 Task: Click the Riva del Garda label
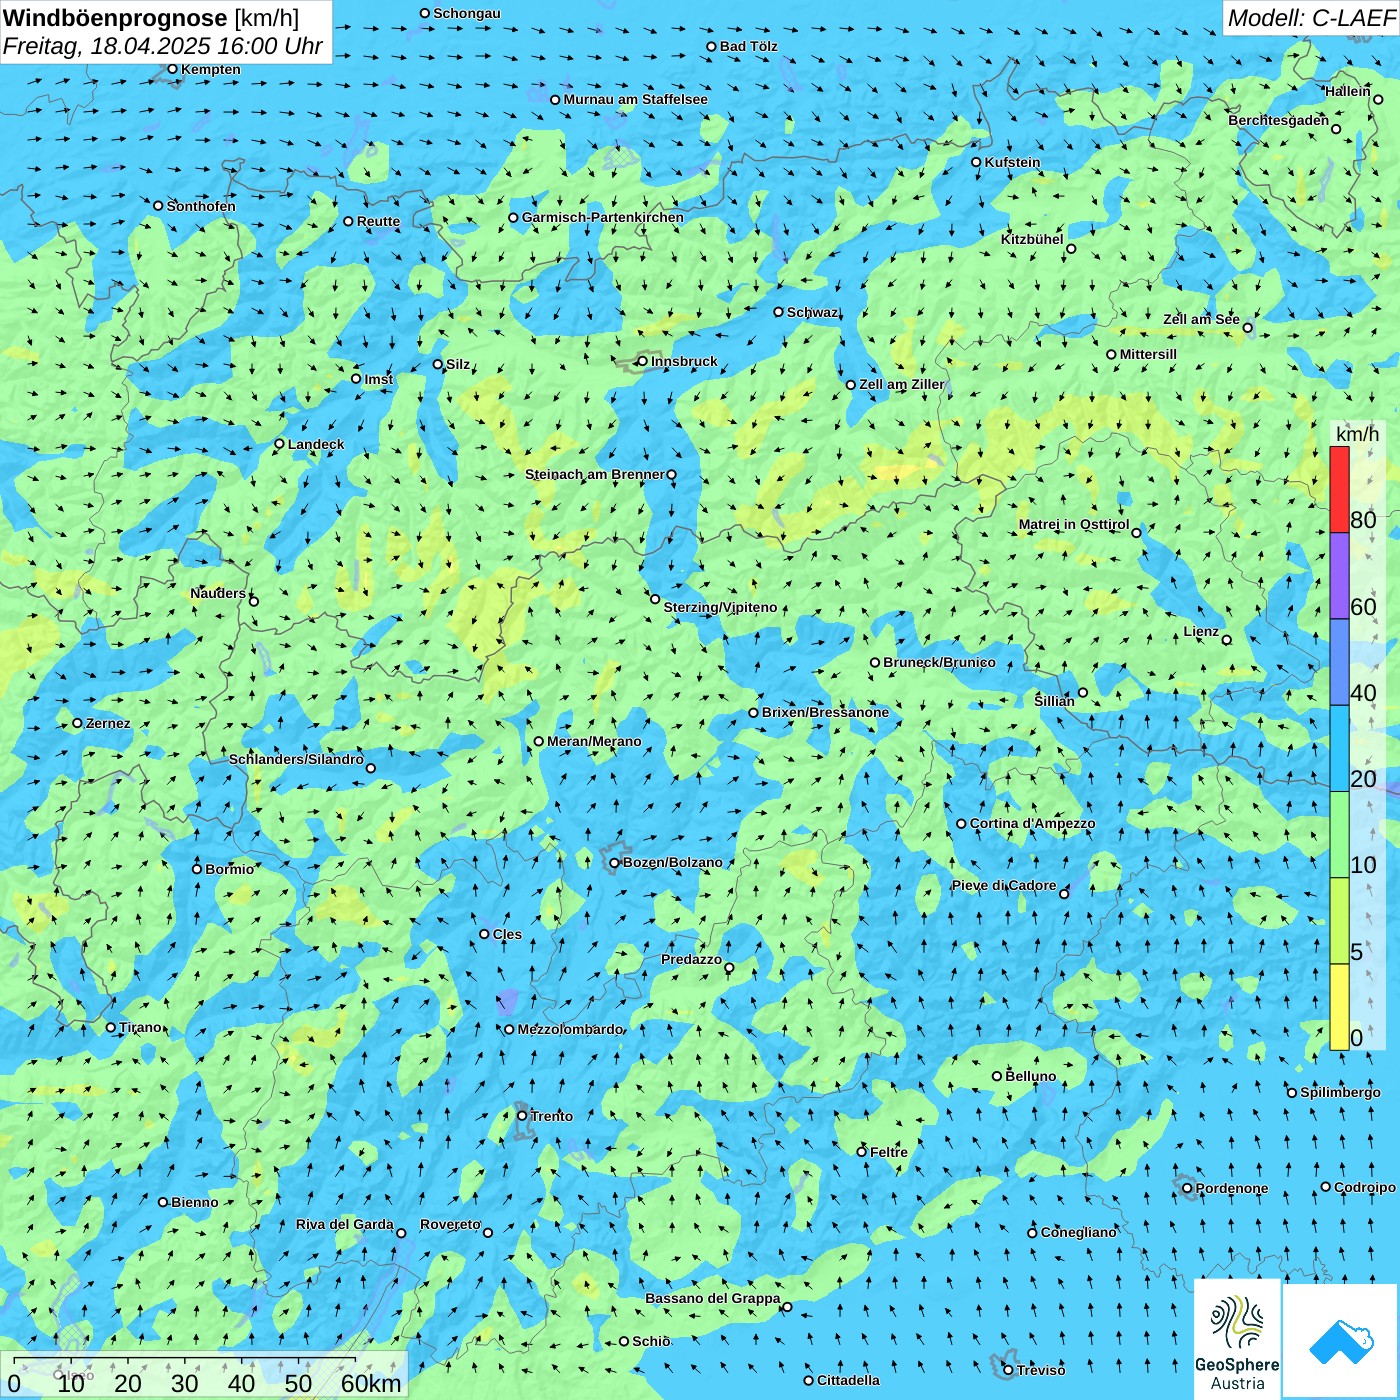click(344, 1224)
